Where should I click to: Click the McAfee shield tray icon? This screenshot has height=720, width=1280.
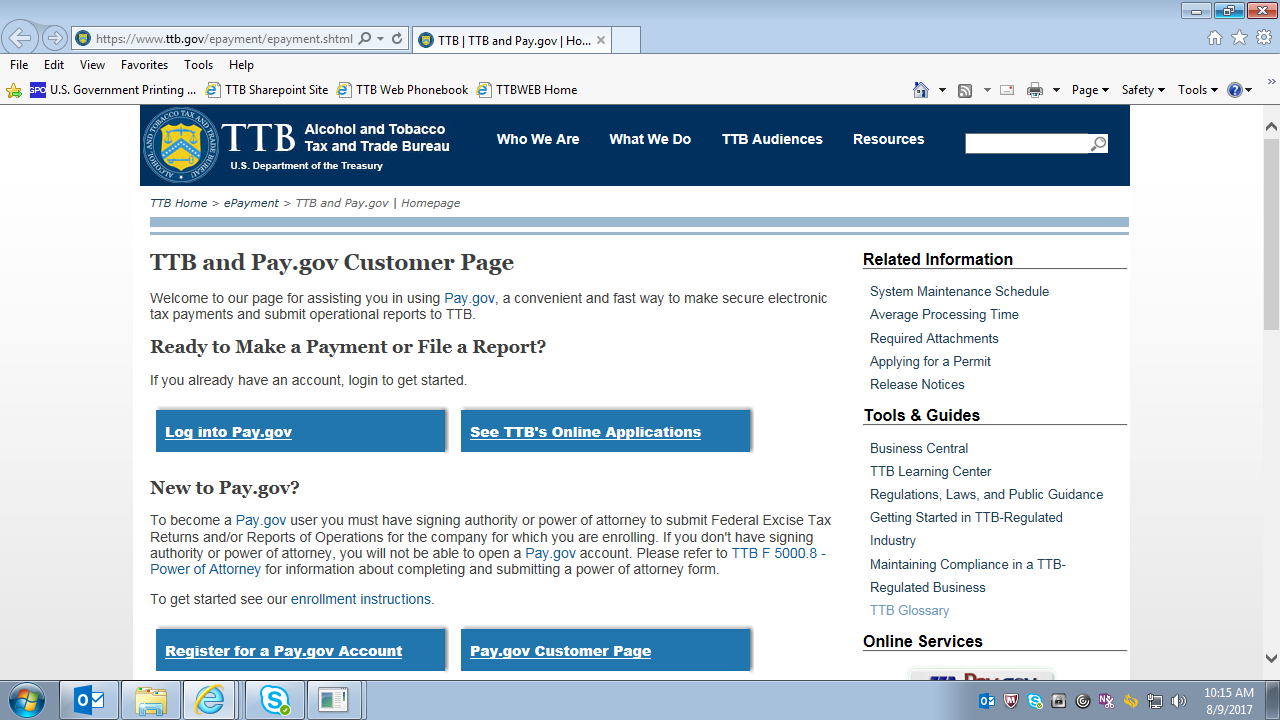(x=1011, y=701)
